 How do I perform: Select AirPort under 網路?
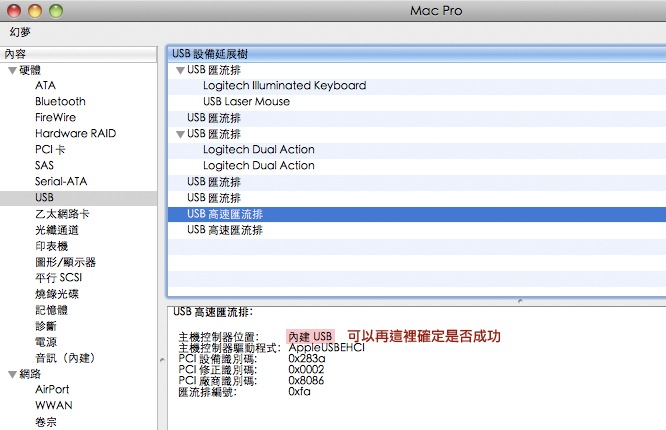pos(52,390)
